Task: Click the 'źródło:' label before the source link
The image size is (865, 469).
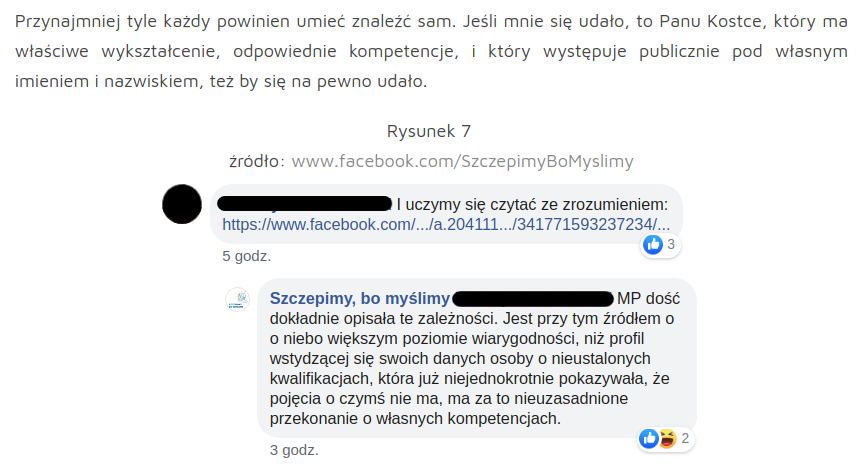Action: (257, 161)
